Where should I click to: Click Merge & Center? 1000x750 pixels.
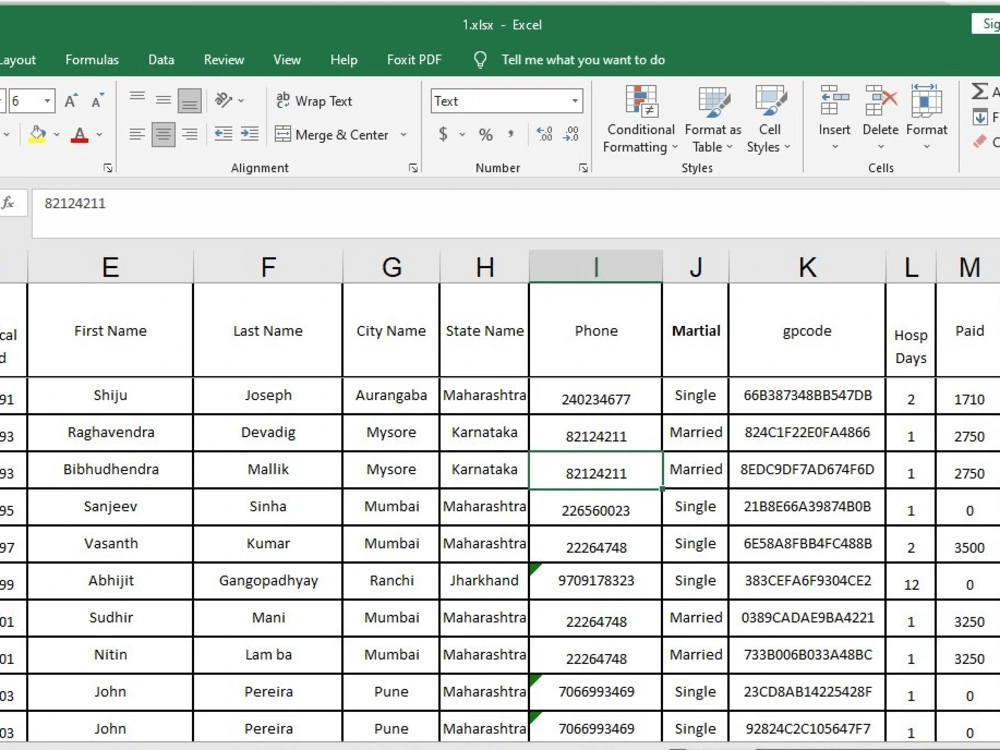coord(332,135)
